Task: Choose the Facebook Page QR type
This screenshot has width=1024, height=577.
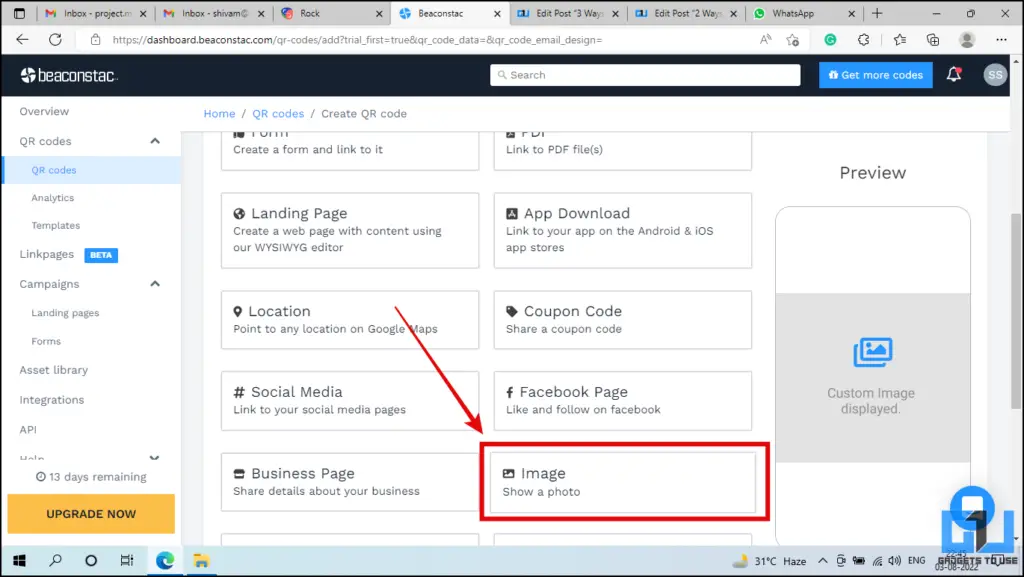Action: click(x=622, y=401)
